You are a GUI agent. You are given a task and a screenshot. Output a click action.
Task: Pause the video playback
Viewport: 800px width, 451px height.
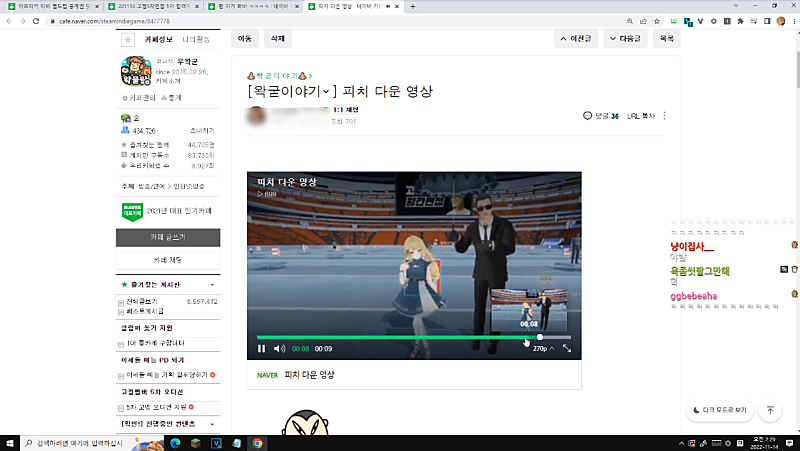tap(262, 348)
